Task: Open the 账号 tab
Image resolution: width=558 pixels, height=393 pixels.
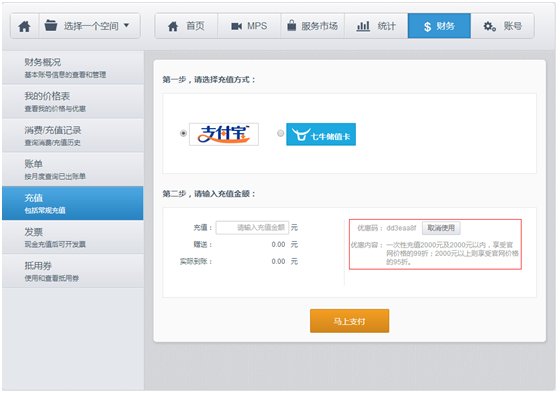Action: click(x=502, y=26)
